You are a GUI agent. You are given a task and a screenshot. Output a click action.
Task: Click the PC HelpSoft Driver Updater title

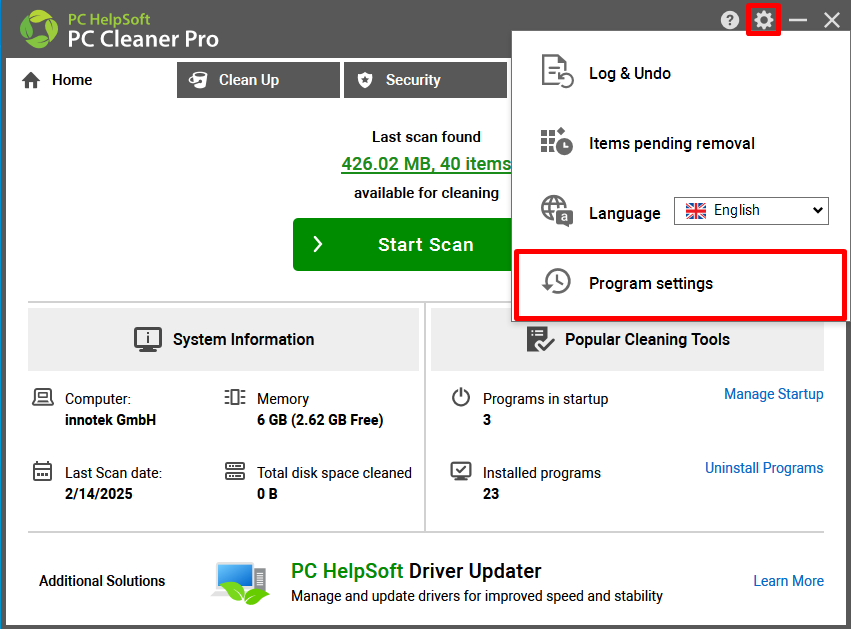point(416,571)
